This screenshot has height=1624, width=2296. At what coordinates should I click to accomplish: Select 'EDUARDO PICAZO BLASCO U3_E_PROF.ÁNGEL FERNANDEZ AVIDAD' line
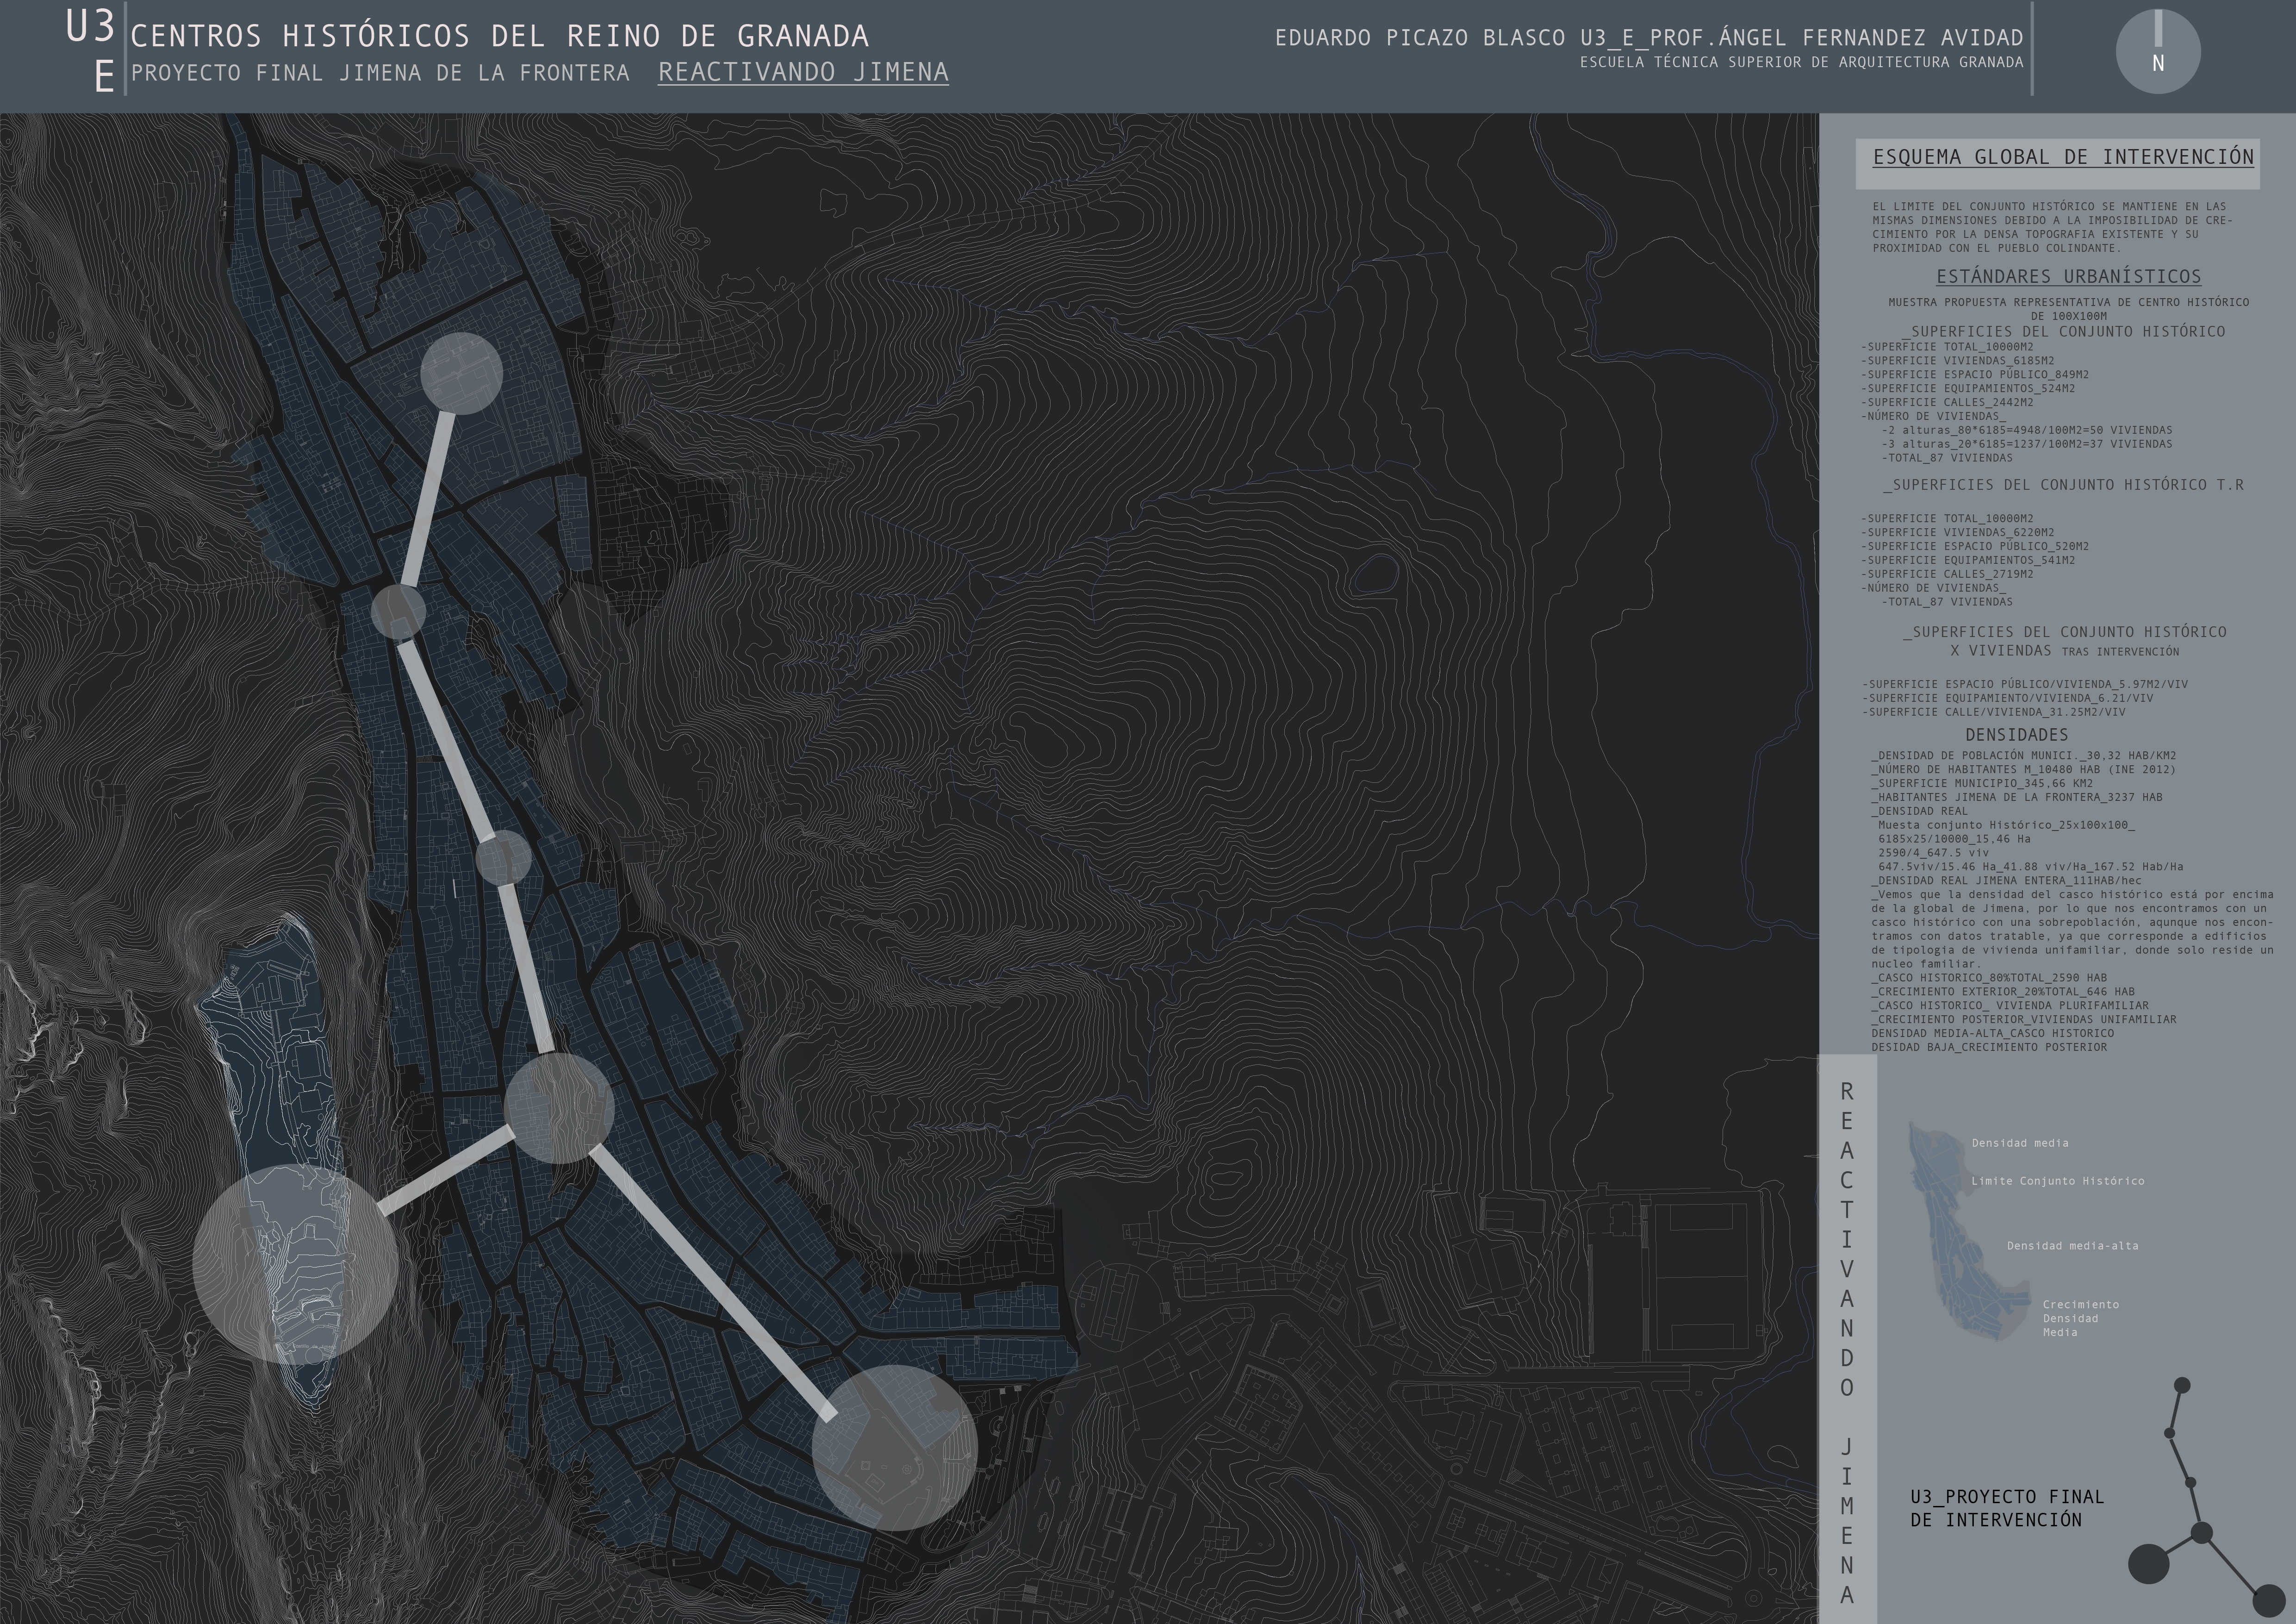[x=1649, y=38]
